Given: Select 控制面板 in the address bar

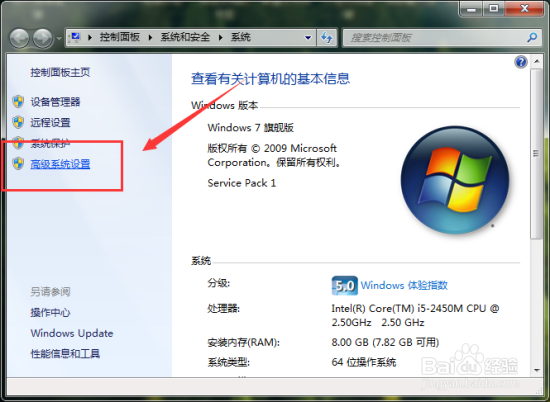Looking at the screenshot, I should pyautogui.click(x=120, y=37).
